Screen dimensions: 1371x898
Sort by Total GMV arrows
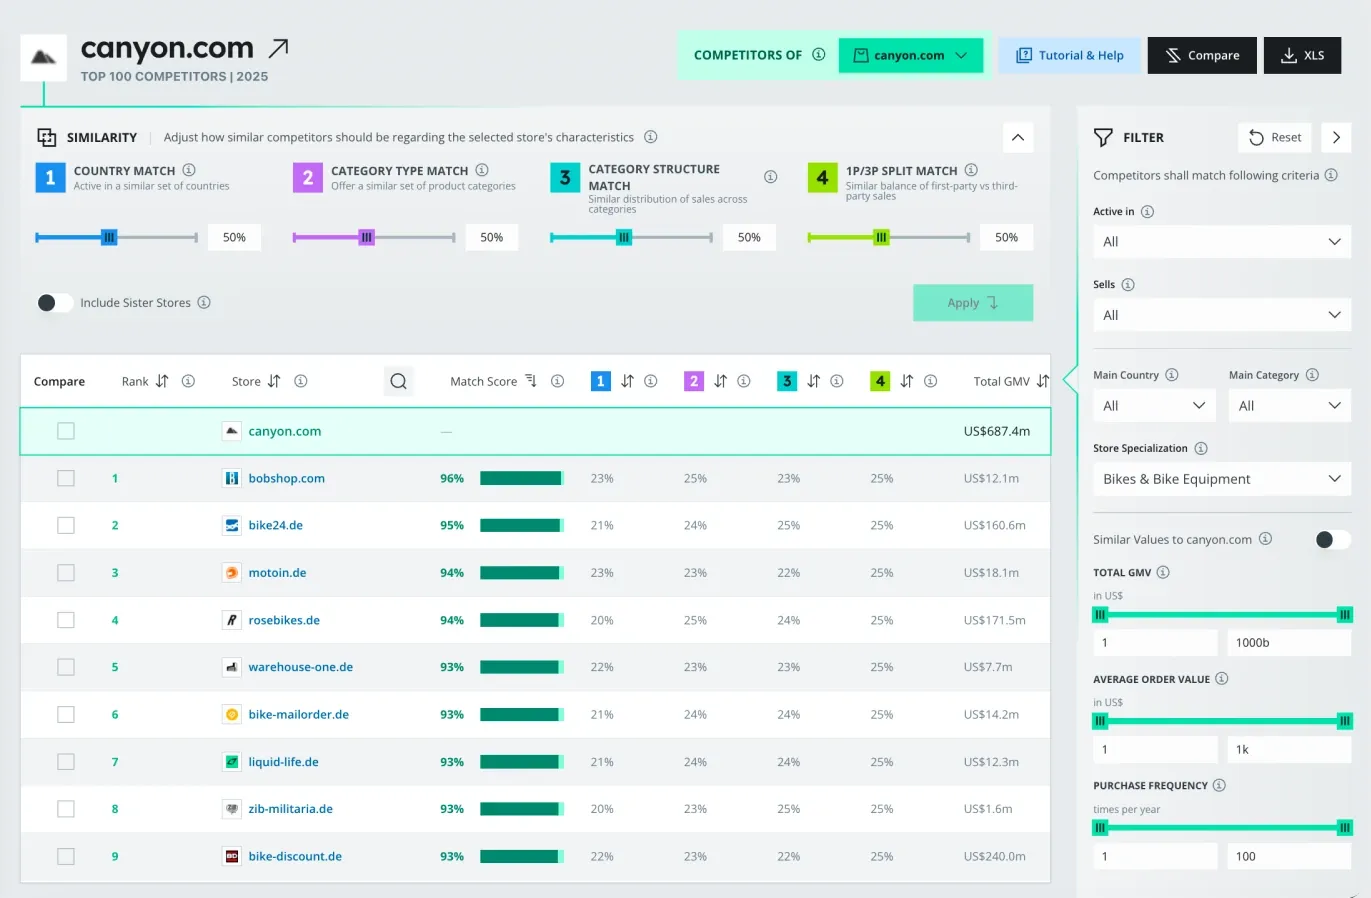pyautogui.click(x=1043, y=381)
